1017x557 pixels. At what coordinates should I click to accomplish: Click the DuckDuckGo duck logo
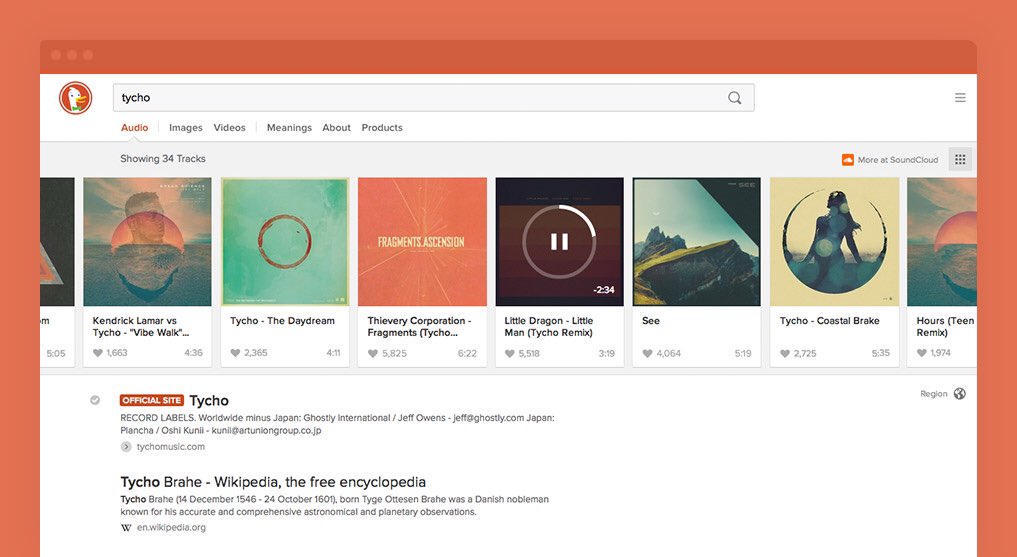(x=75, y=98)
